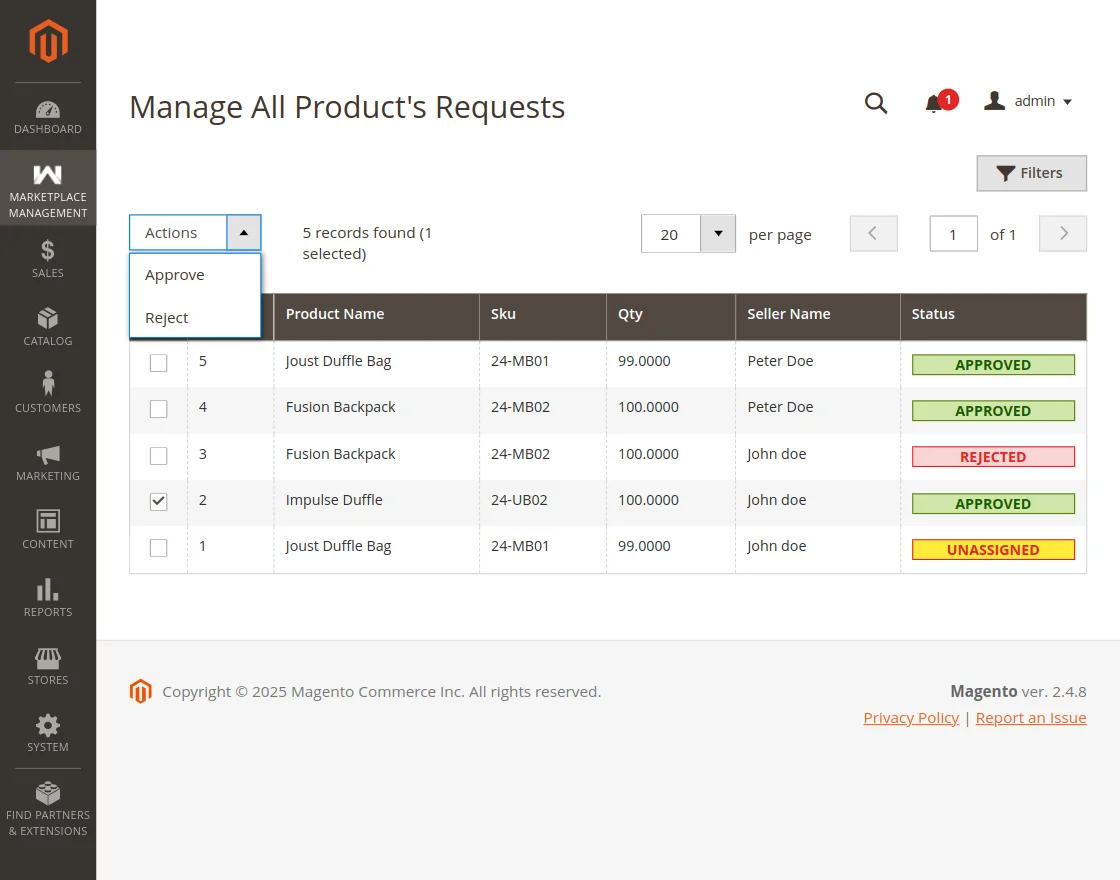The width and height of the screenshot is (1120, 880).
Task: Click the REJECTED status badge
Action: 993,456
